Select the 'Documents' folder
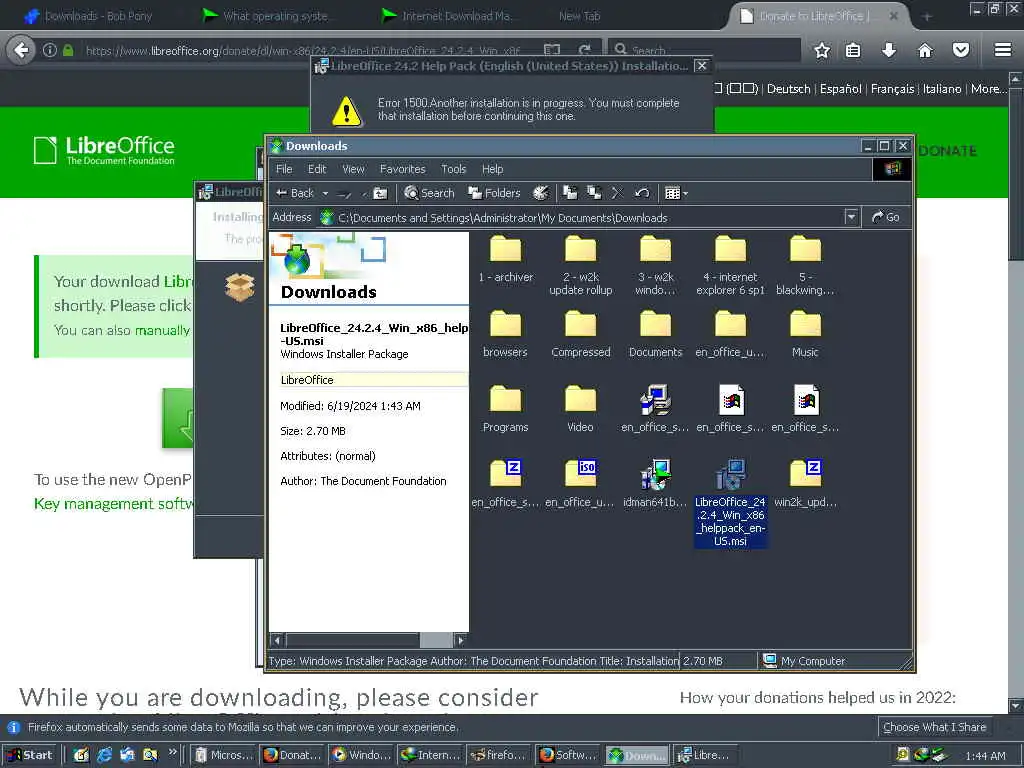 [x=656, y=334]
